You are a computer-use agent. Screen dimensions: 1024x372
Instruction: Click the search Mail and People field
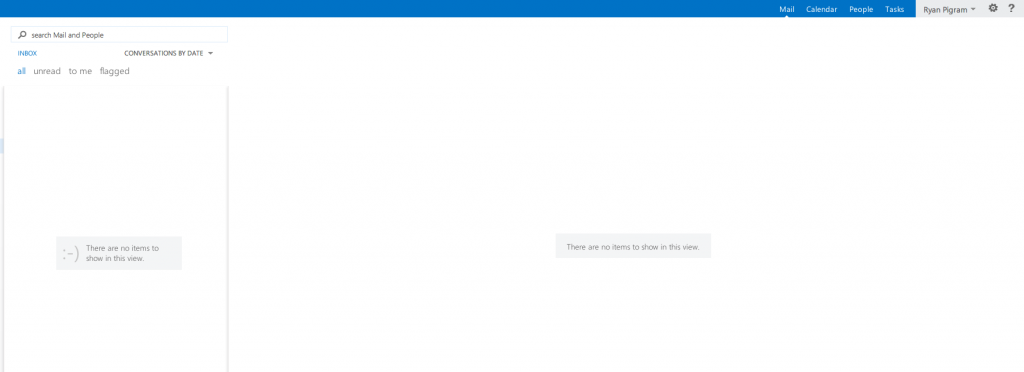(120, 35)
